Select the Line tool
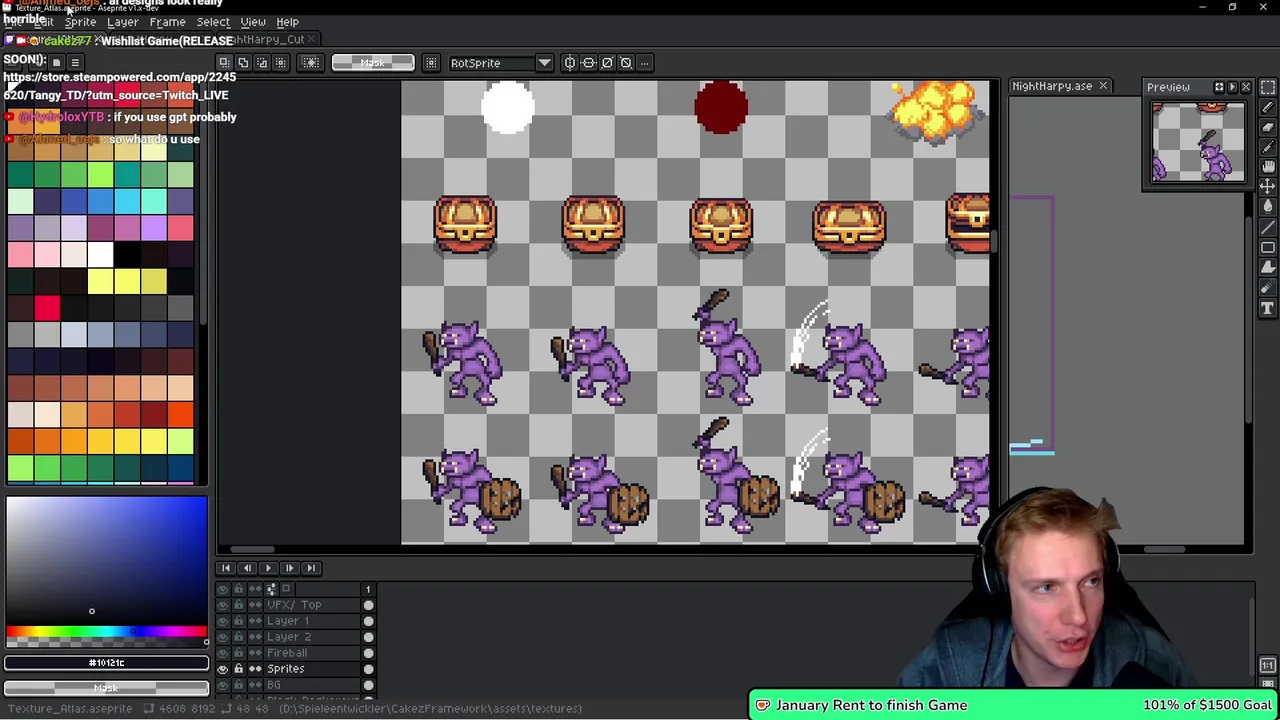1280x720 pixels. 1268,227
